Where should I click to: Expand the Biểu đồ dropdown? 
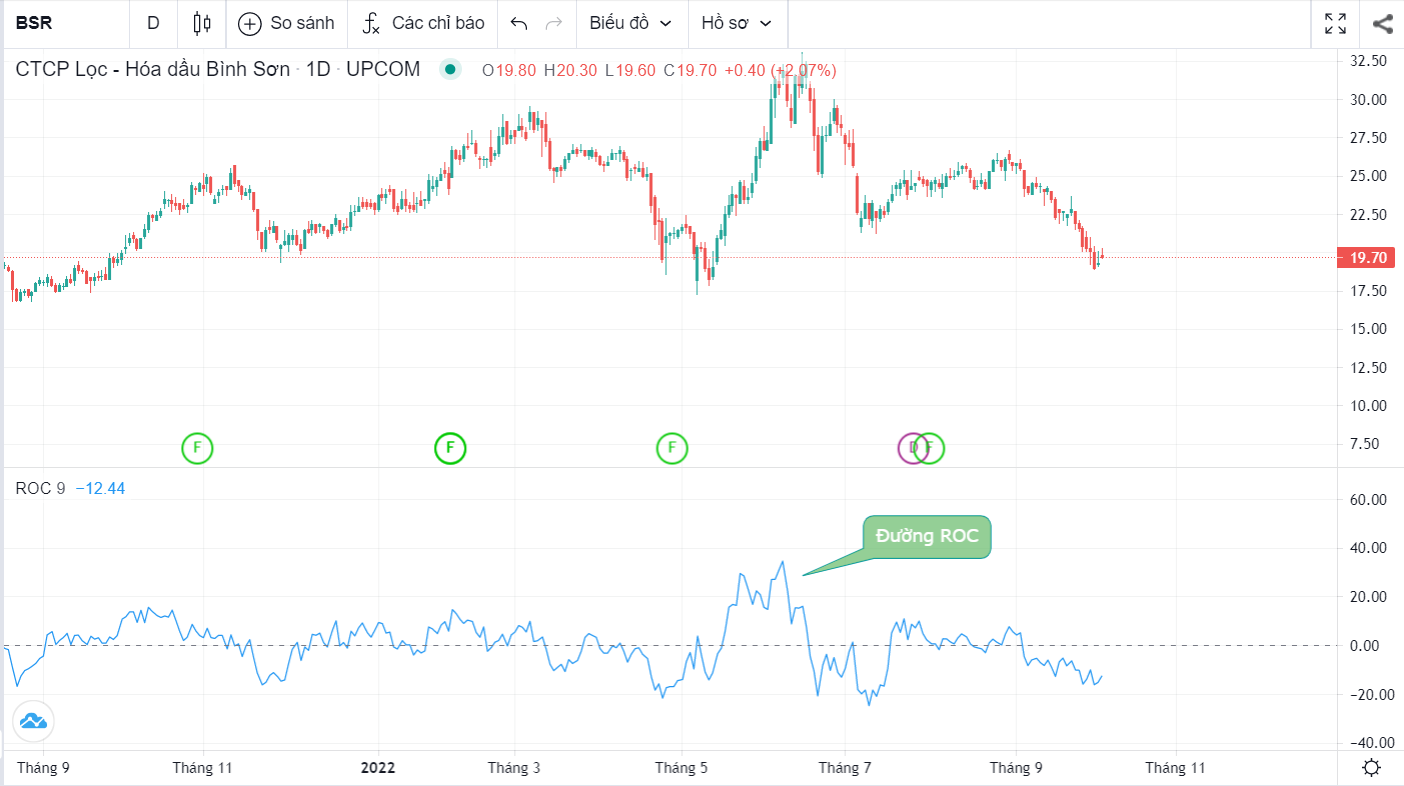click(x=631, y=23)
